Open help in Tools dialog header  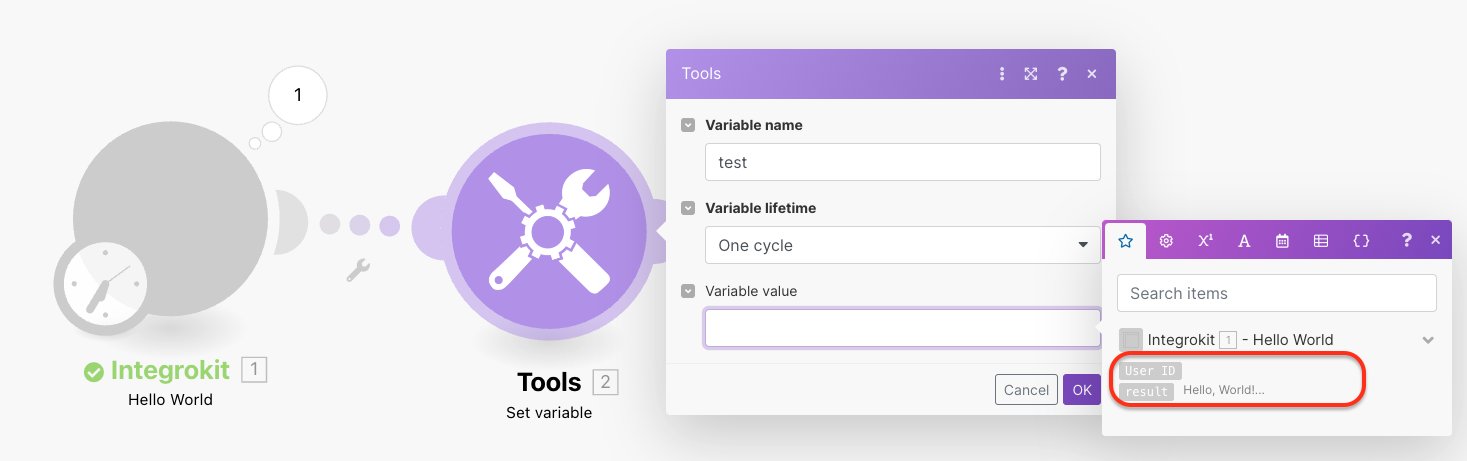pyautogui.click(x=1062, y=74)
